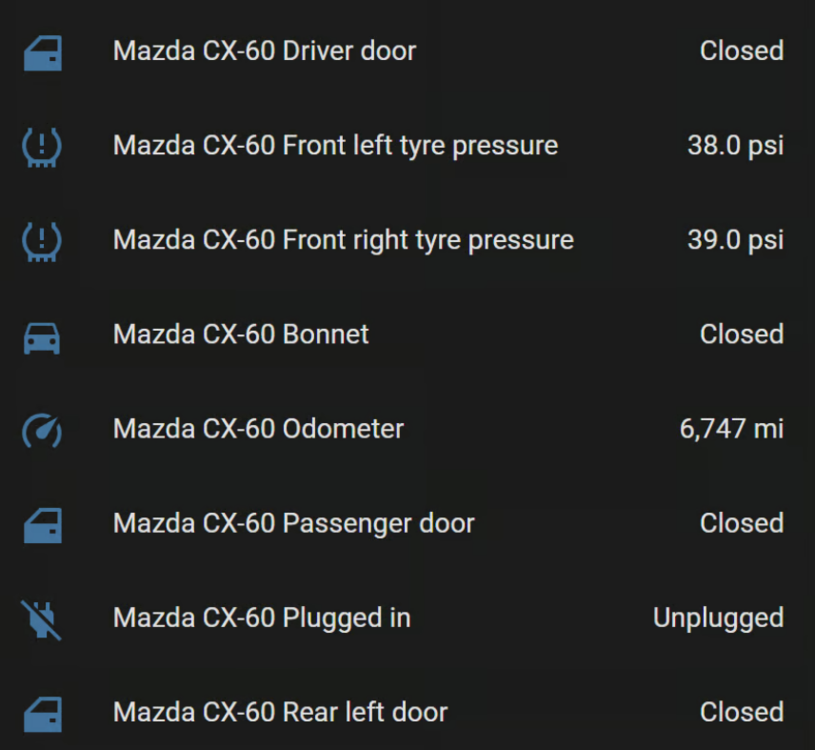Click the unplugged power plug icon
The width and height of the screenshot is (815, 750).
[x=42, y=619]
